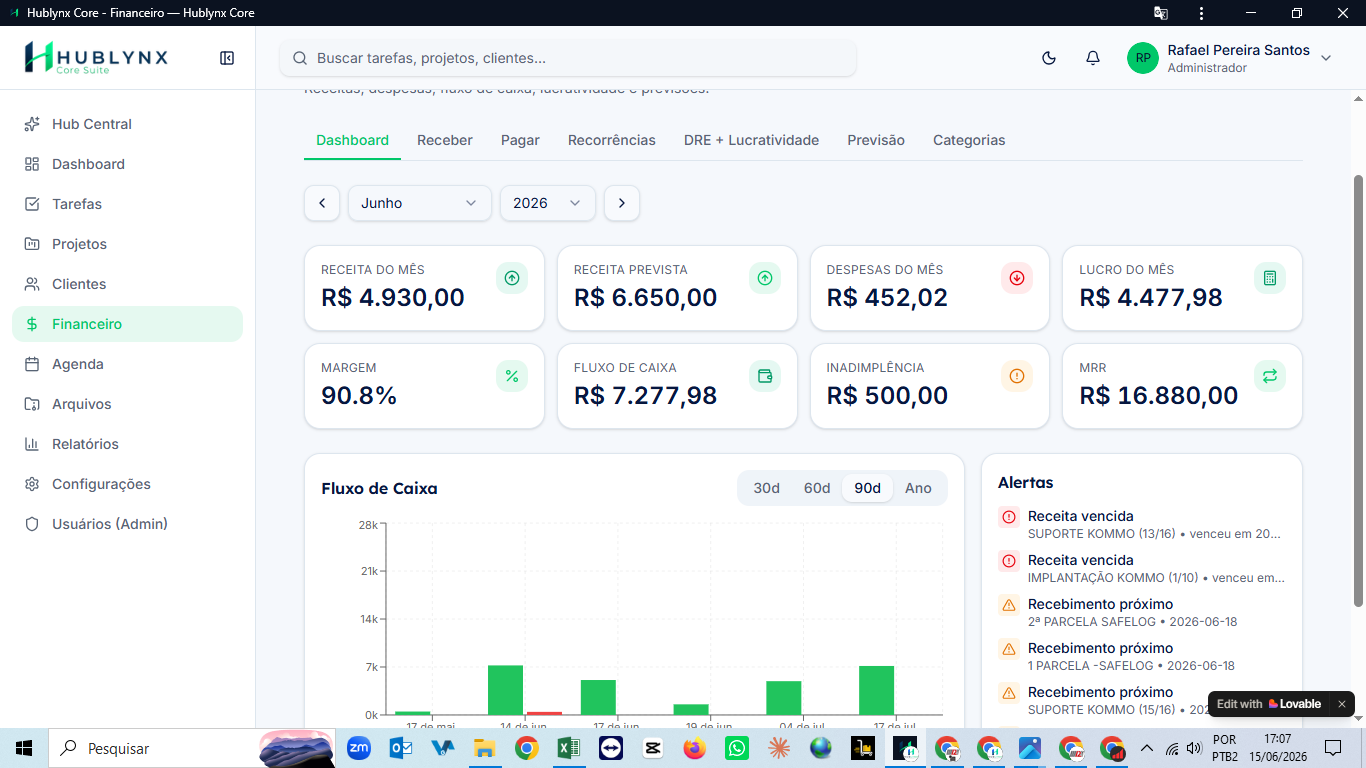The width and height of the screenshot is (1366, 768).
Task: Open Firefox from the taskbar
Action: click(695, 748)
